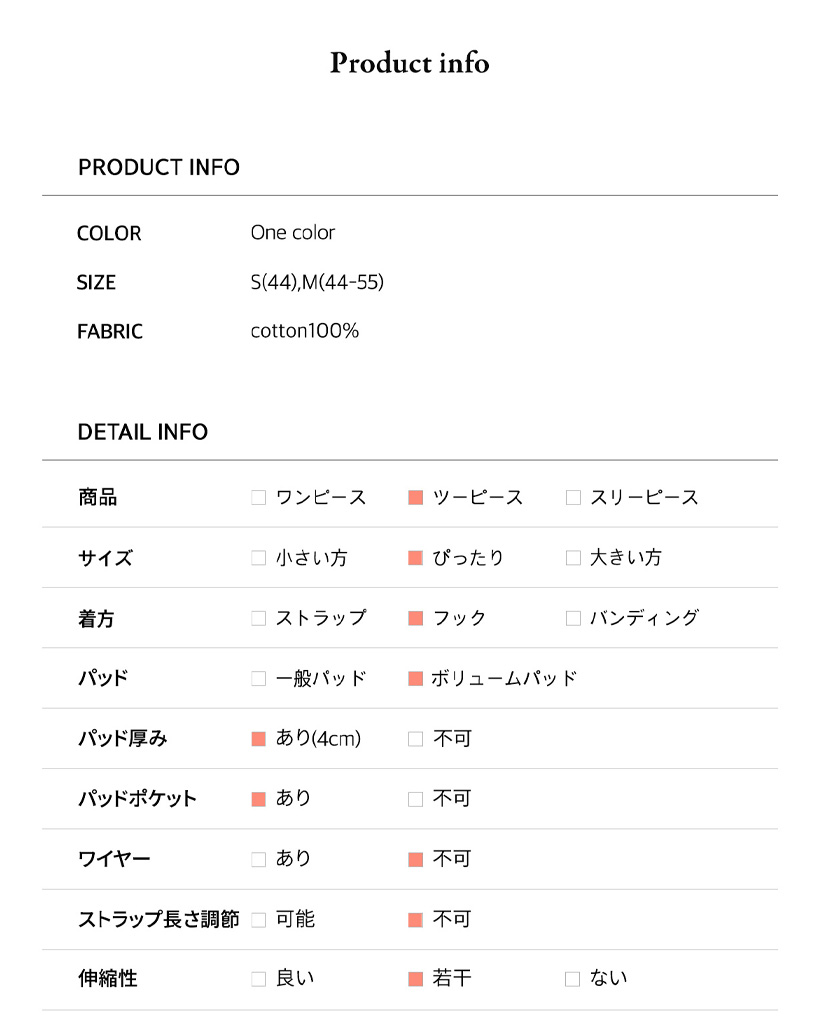Toggle the 若干 stretch checkbox
This screenshot has width=820, height=1024.
[x=416, y=979]
